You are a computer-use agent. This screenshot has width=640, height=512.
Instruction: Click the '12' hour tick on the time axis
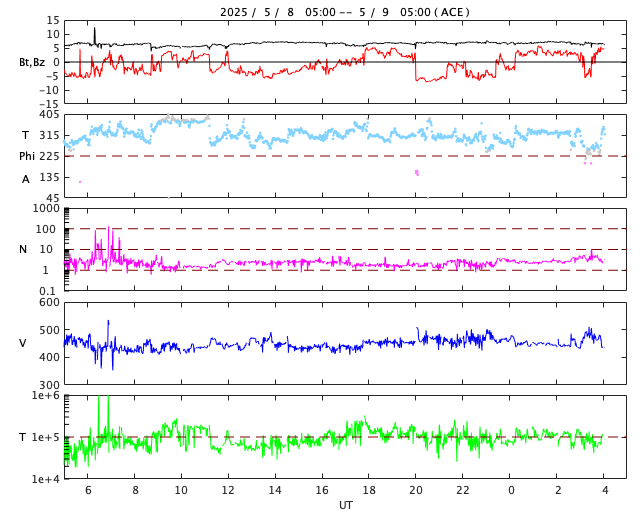[x=228, y=490]
